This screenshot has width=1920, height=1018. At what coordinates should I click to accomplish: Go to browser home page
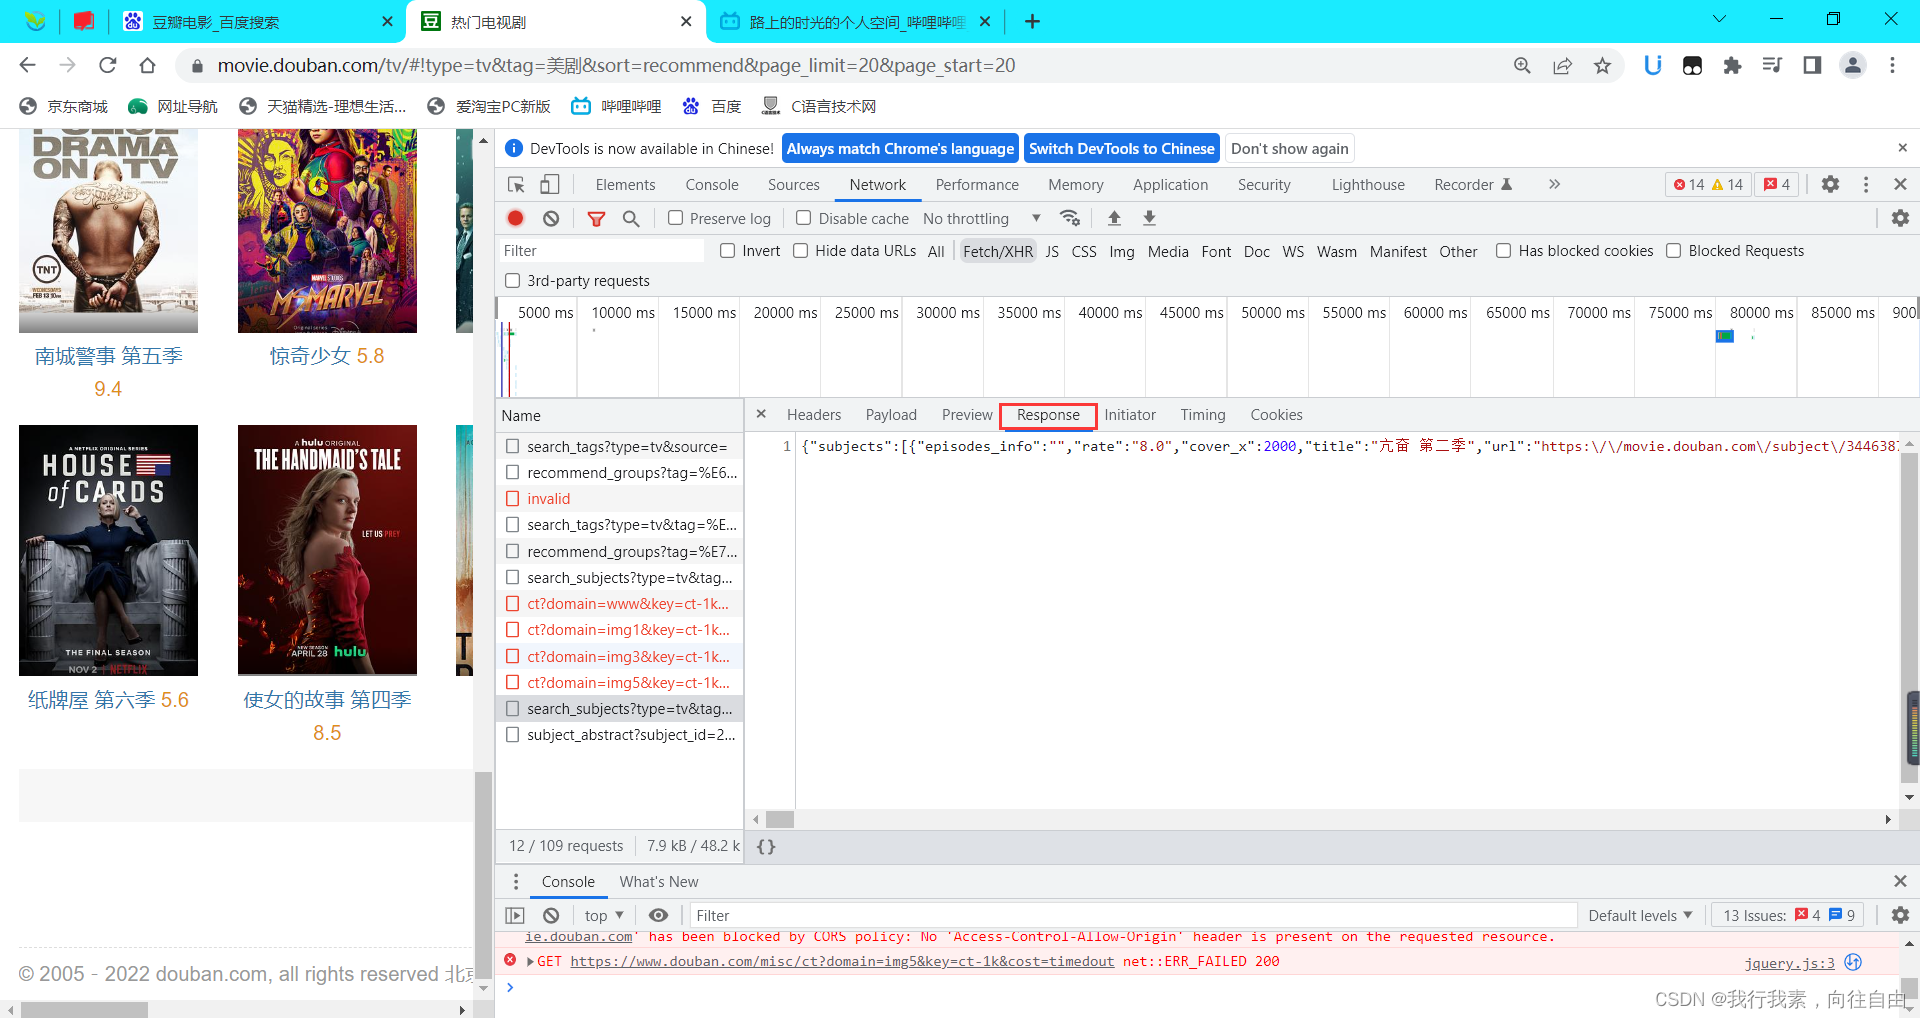(x=148, y=65)
